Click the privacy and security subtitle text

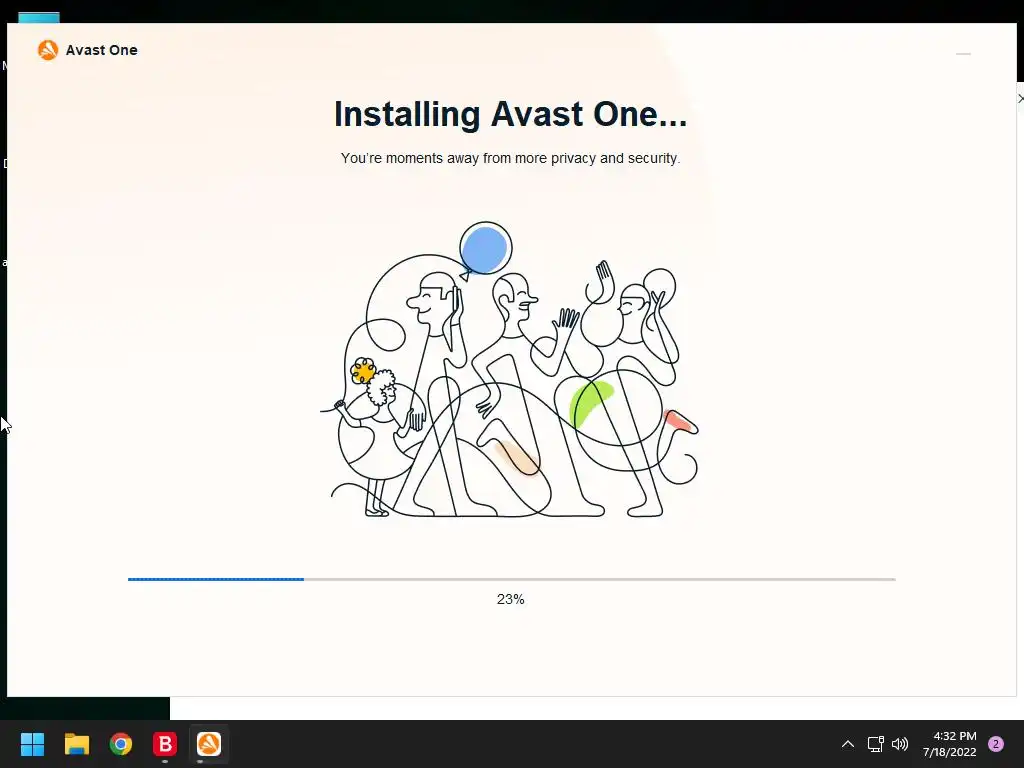tap(511, 158)
